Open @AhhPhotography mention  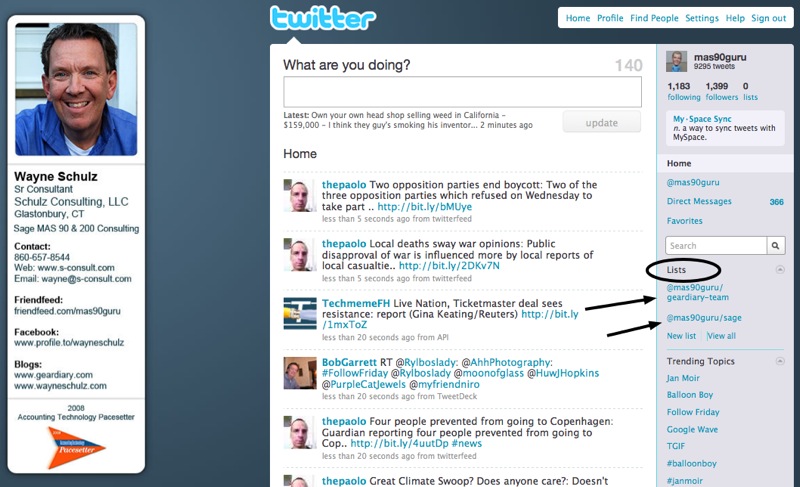(507, 363)
